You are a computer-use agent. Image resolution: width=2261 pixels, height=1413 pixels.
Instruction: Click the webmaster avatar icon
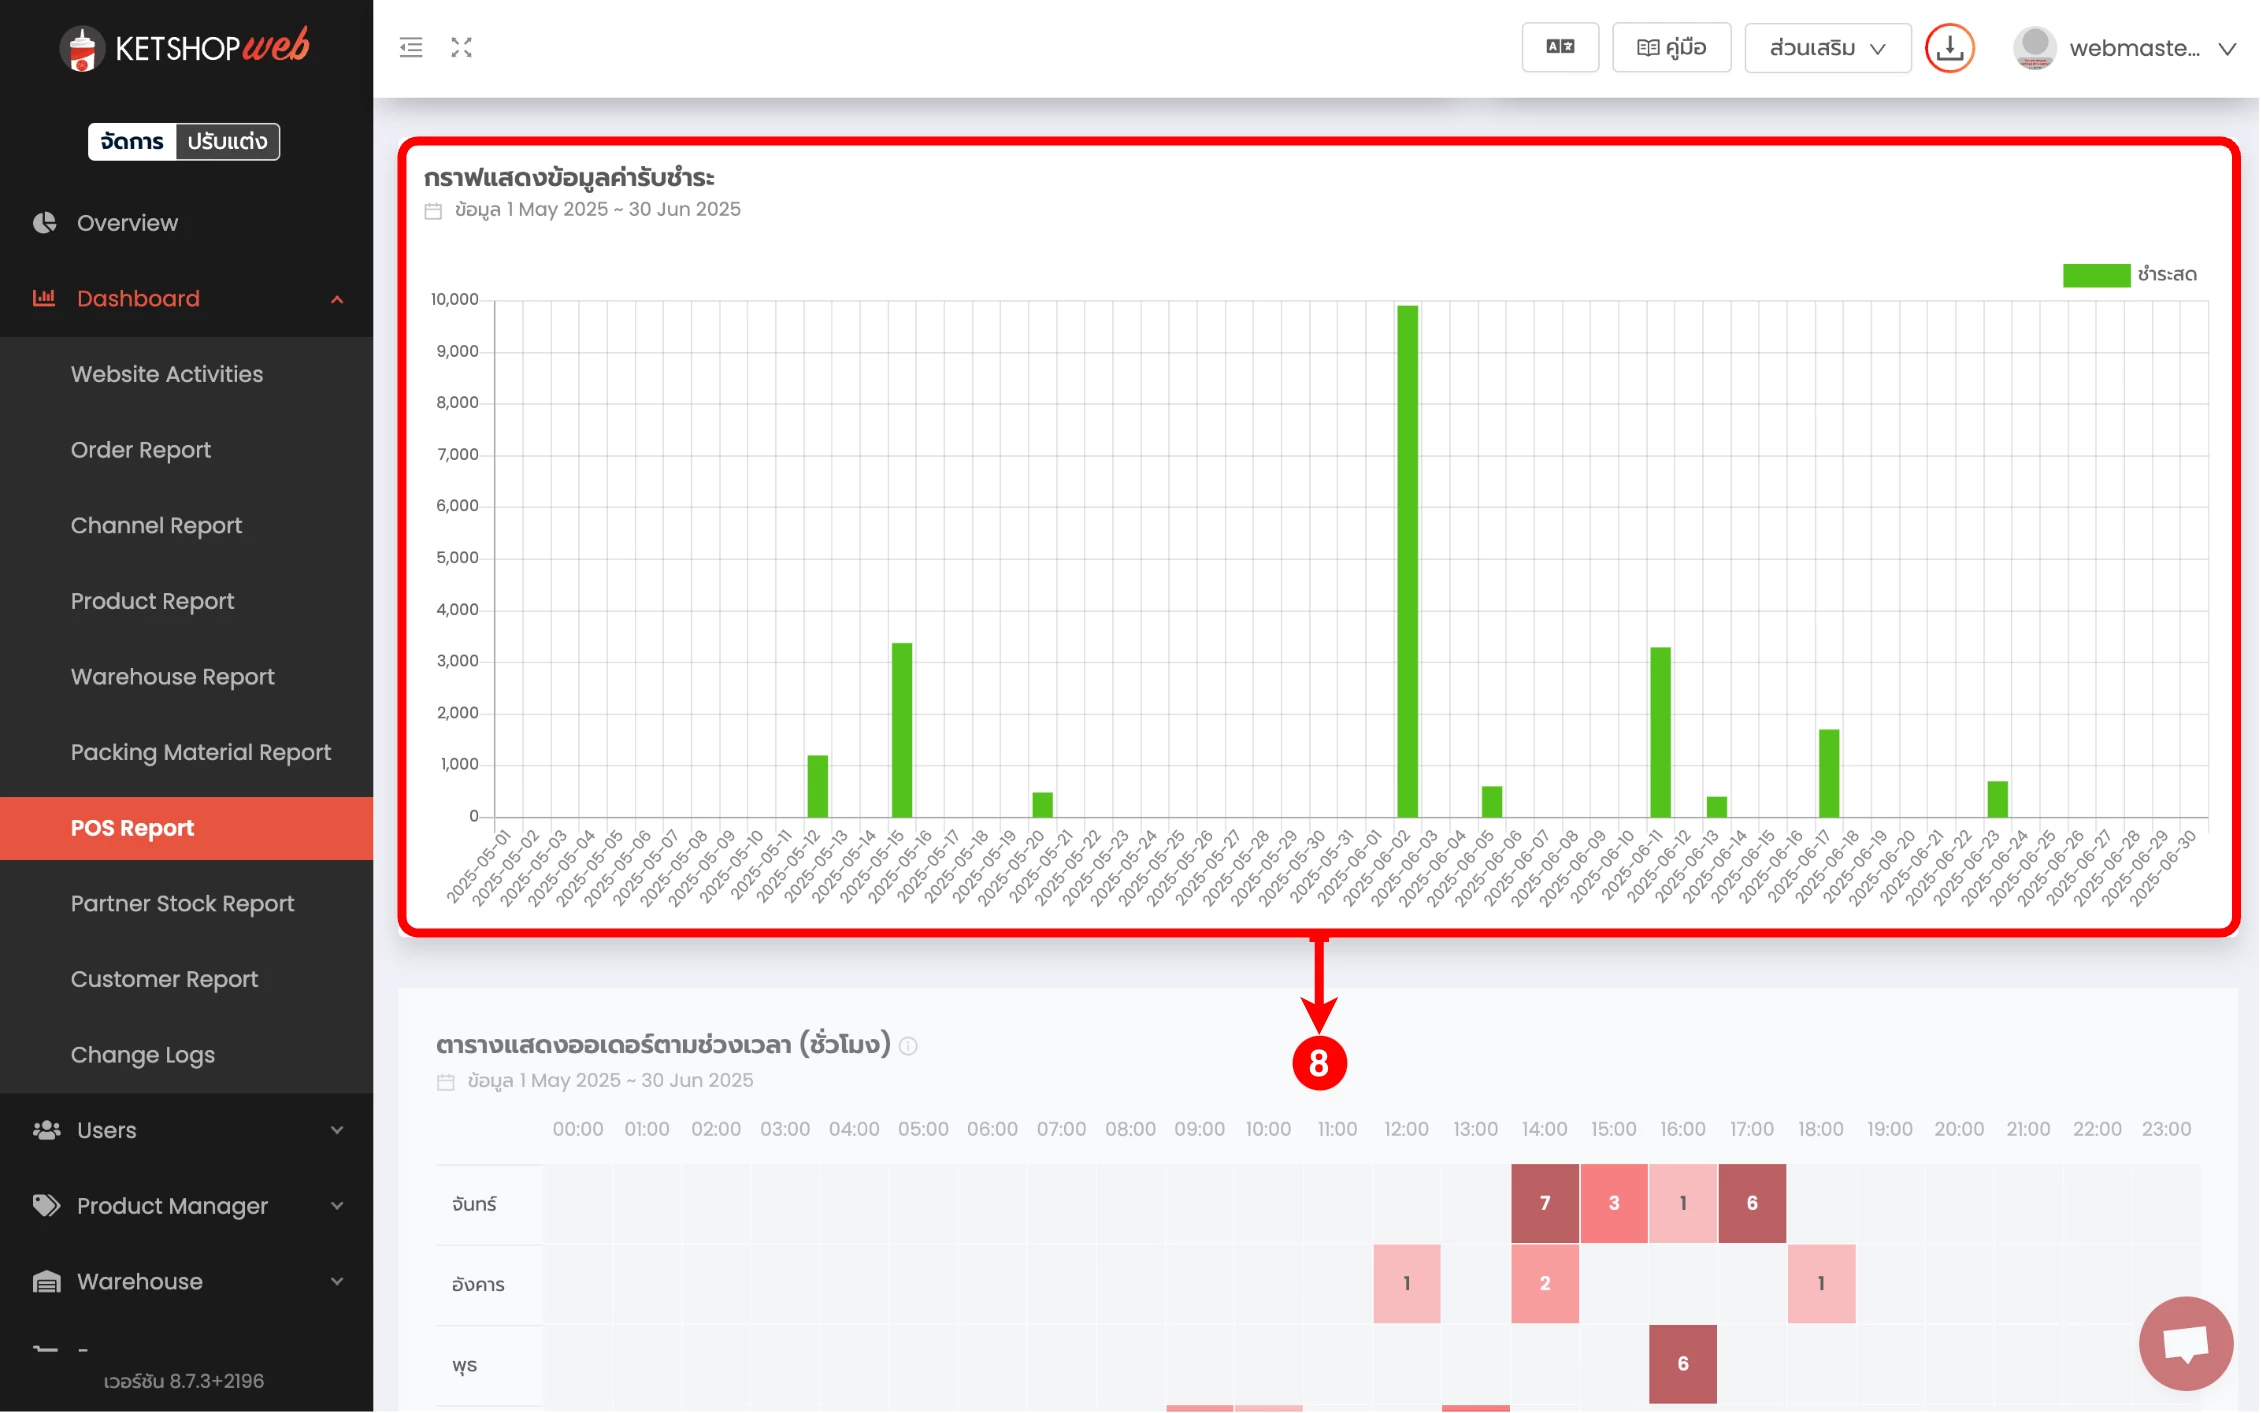[2034, 48]
